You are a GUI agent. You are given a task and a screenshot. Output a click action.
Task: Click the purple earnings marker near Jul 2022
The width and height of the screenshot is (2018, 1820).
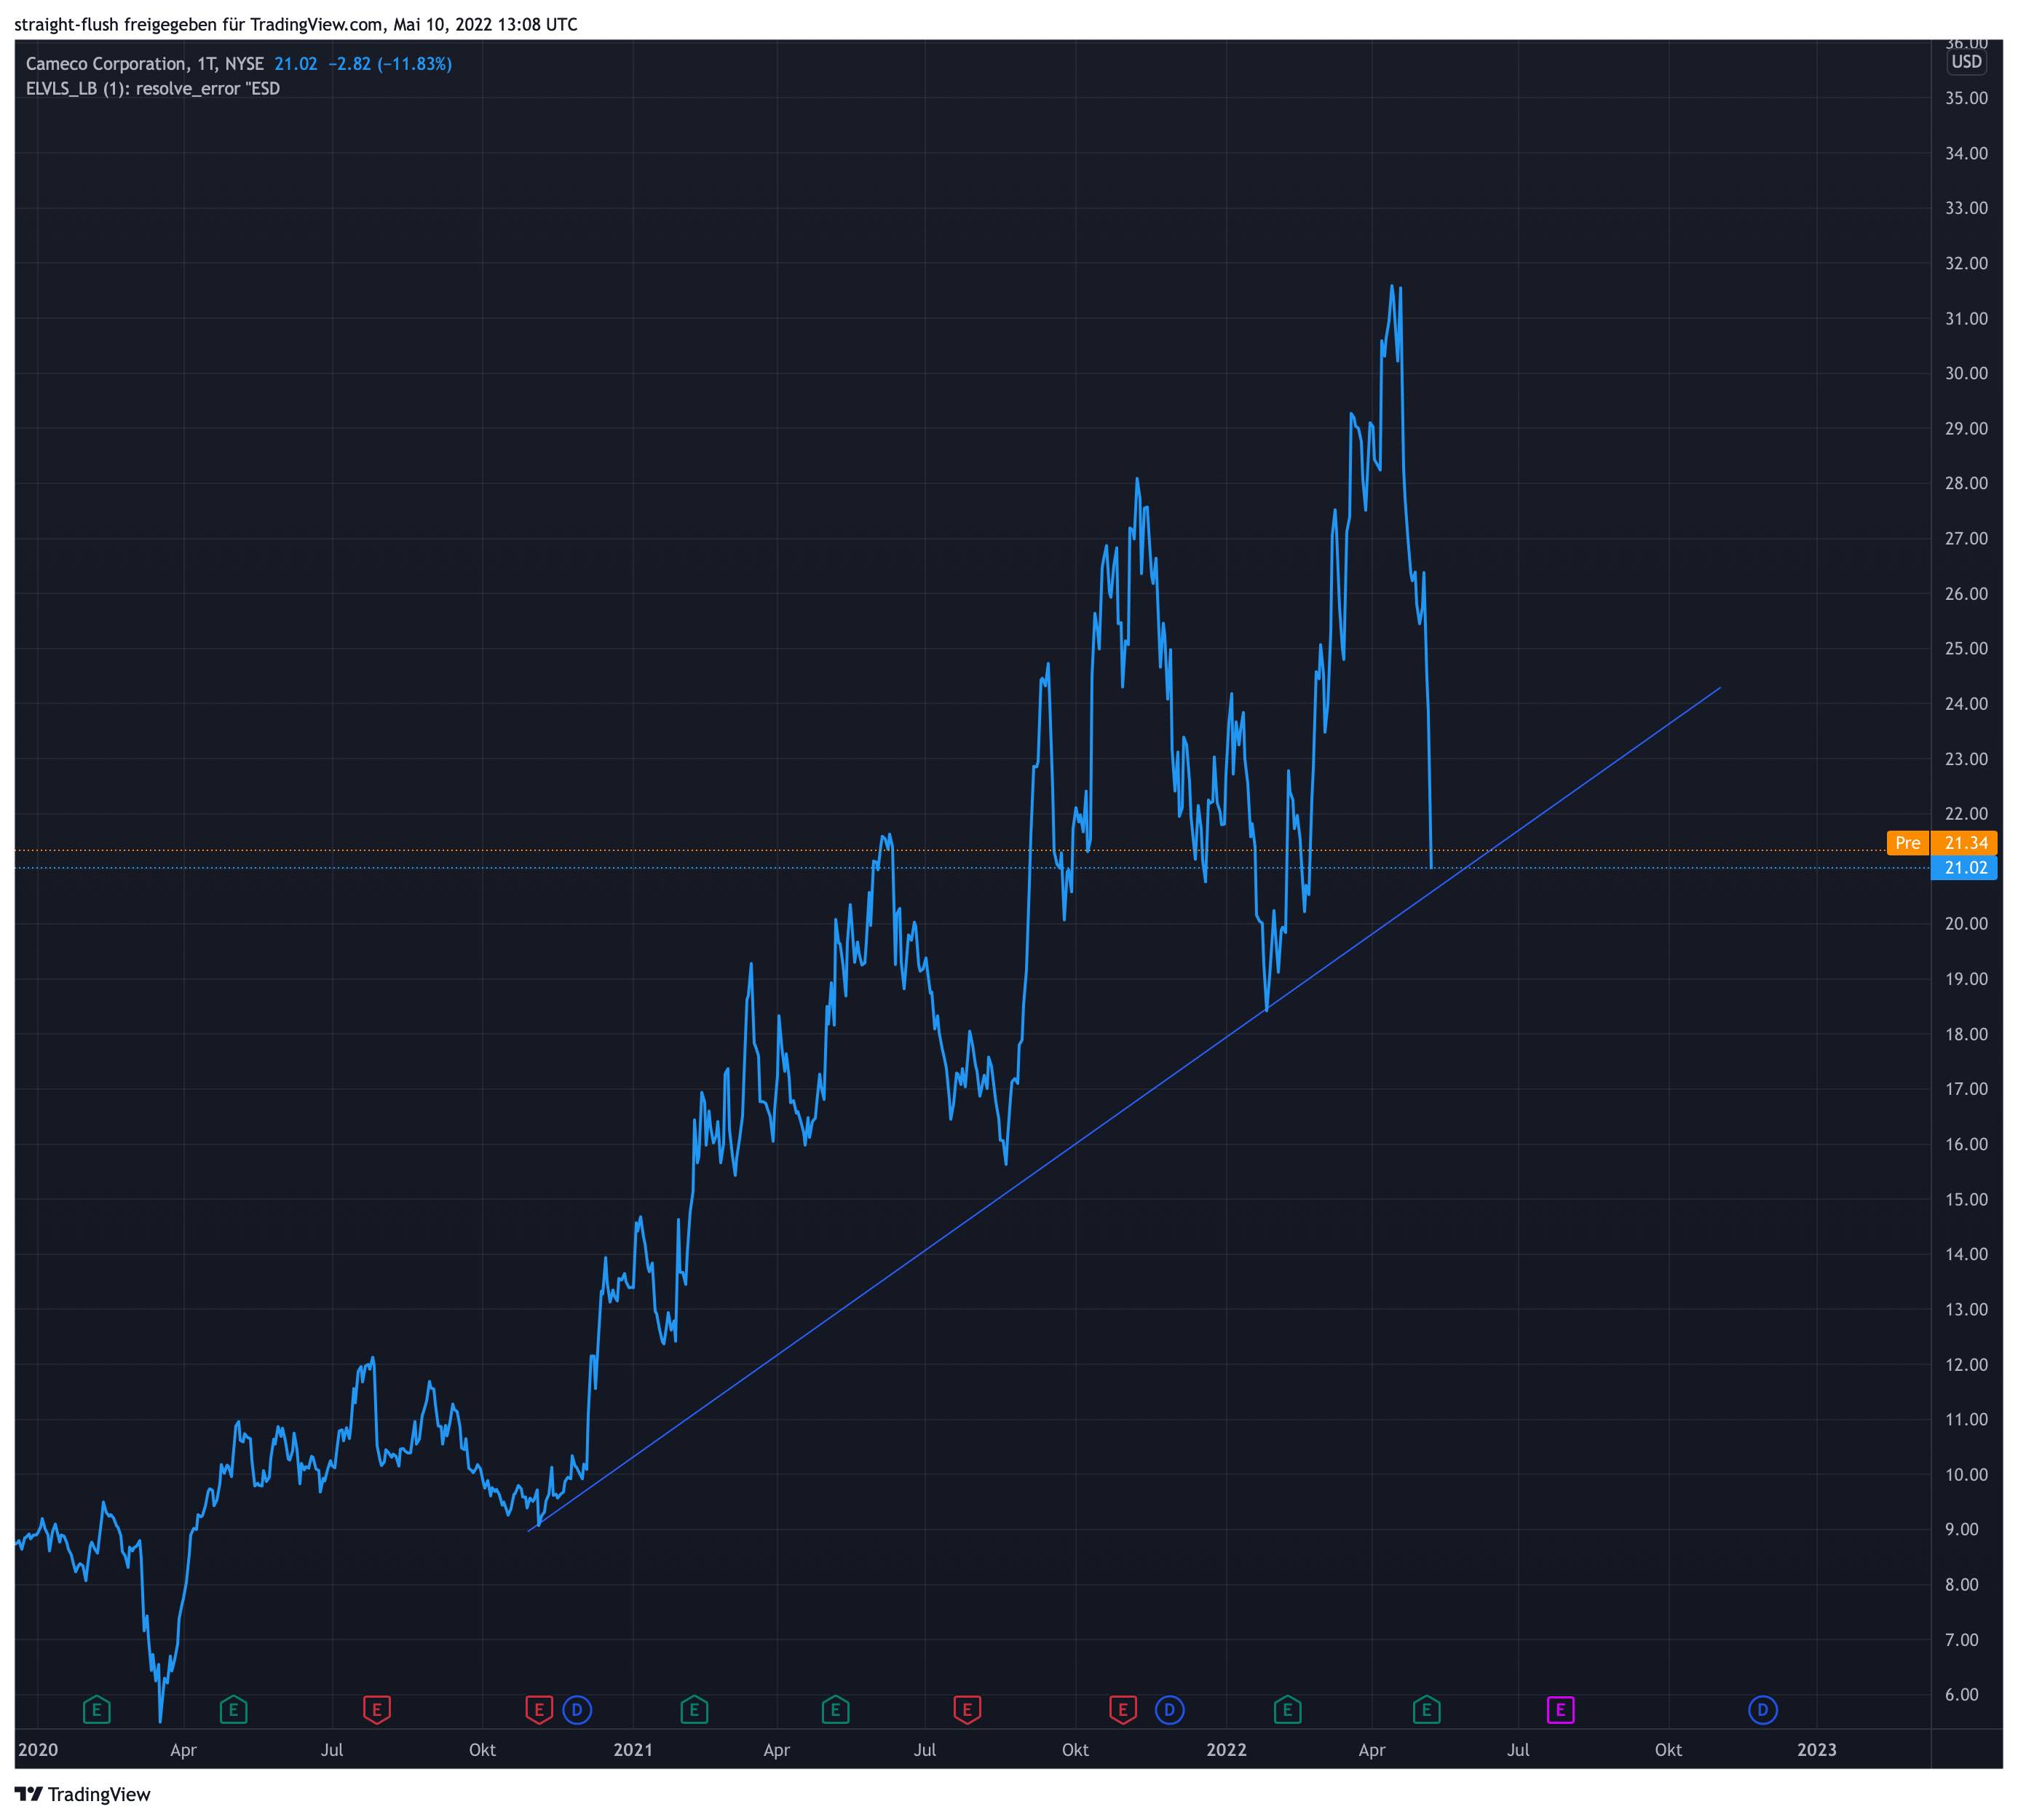coord(1560,1710)
